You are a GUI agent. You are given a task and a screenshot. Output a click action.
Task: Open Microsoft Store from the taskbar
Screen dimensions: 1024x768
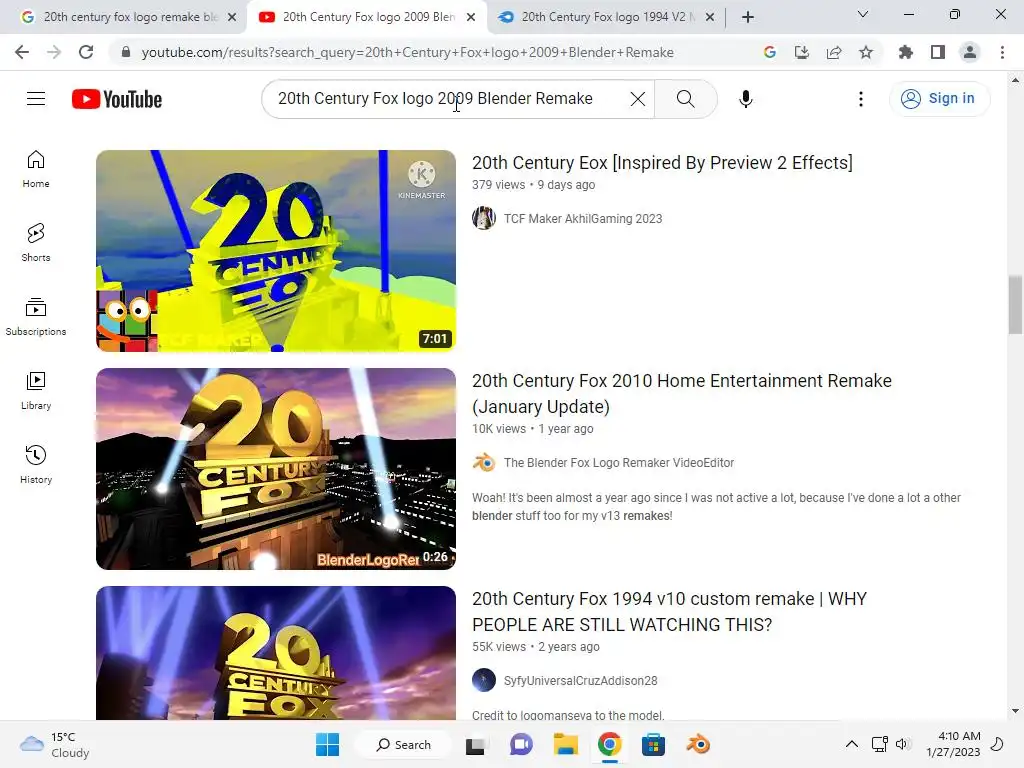click(653, 744)
